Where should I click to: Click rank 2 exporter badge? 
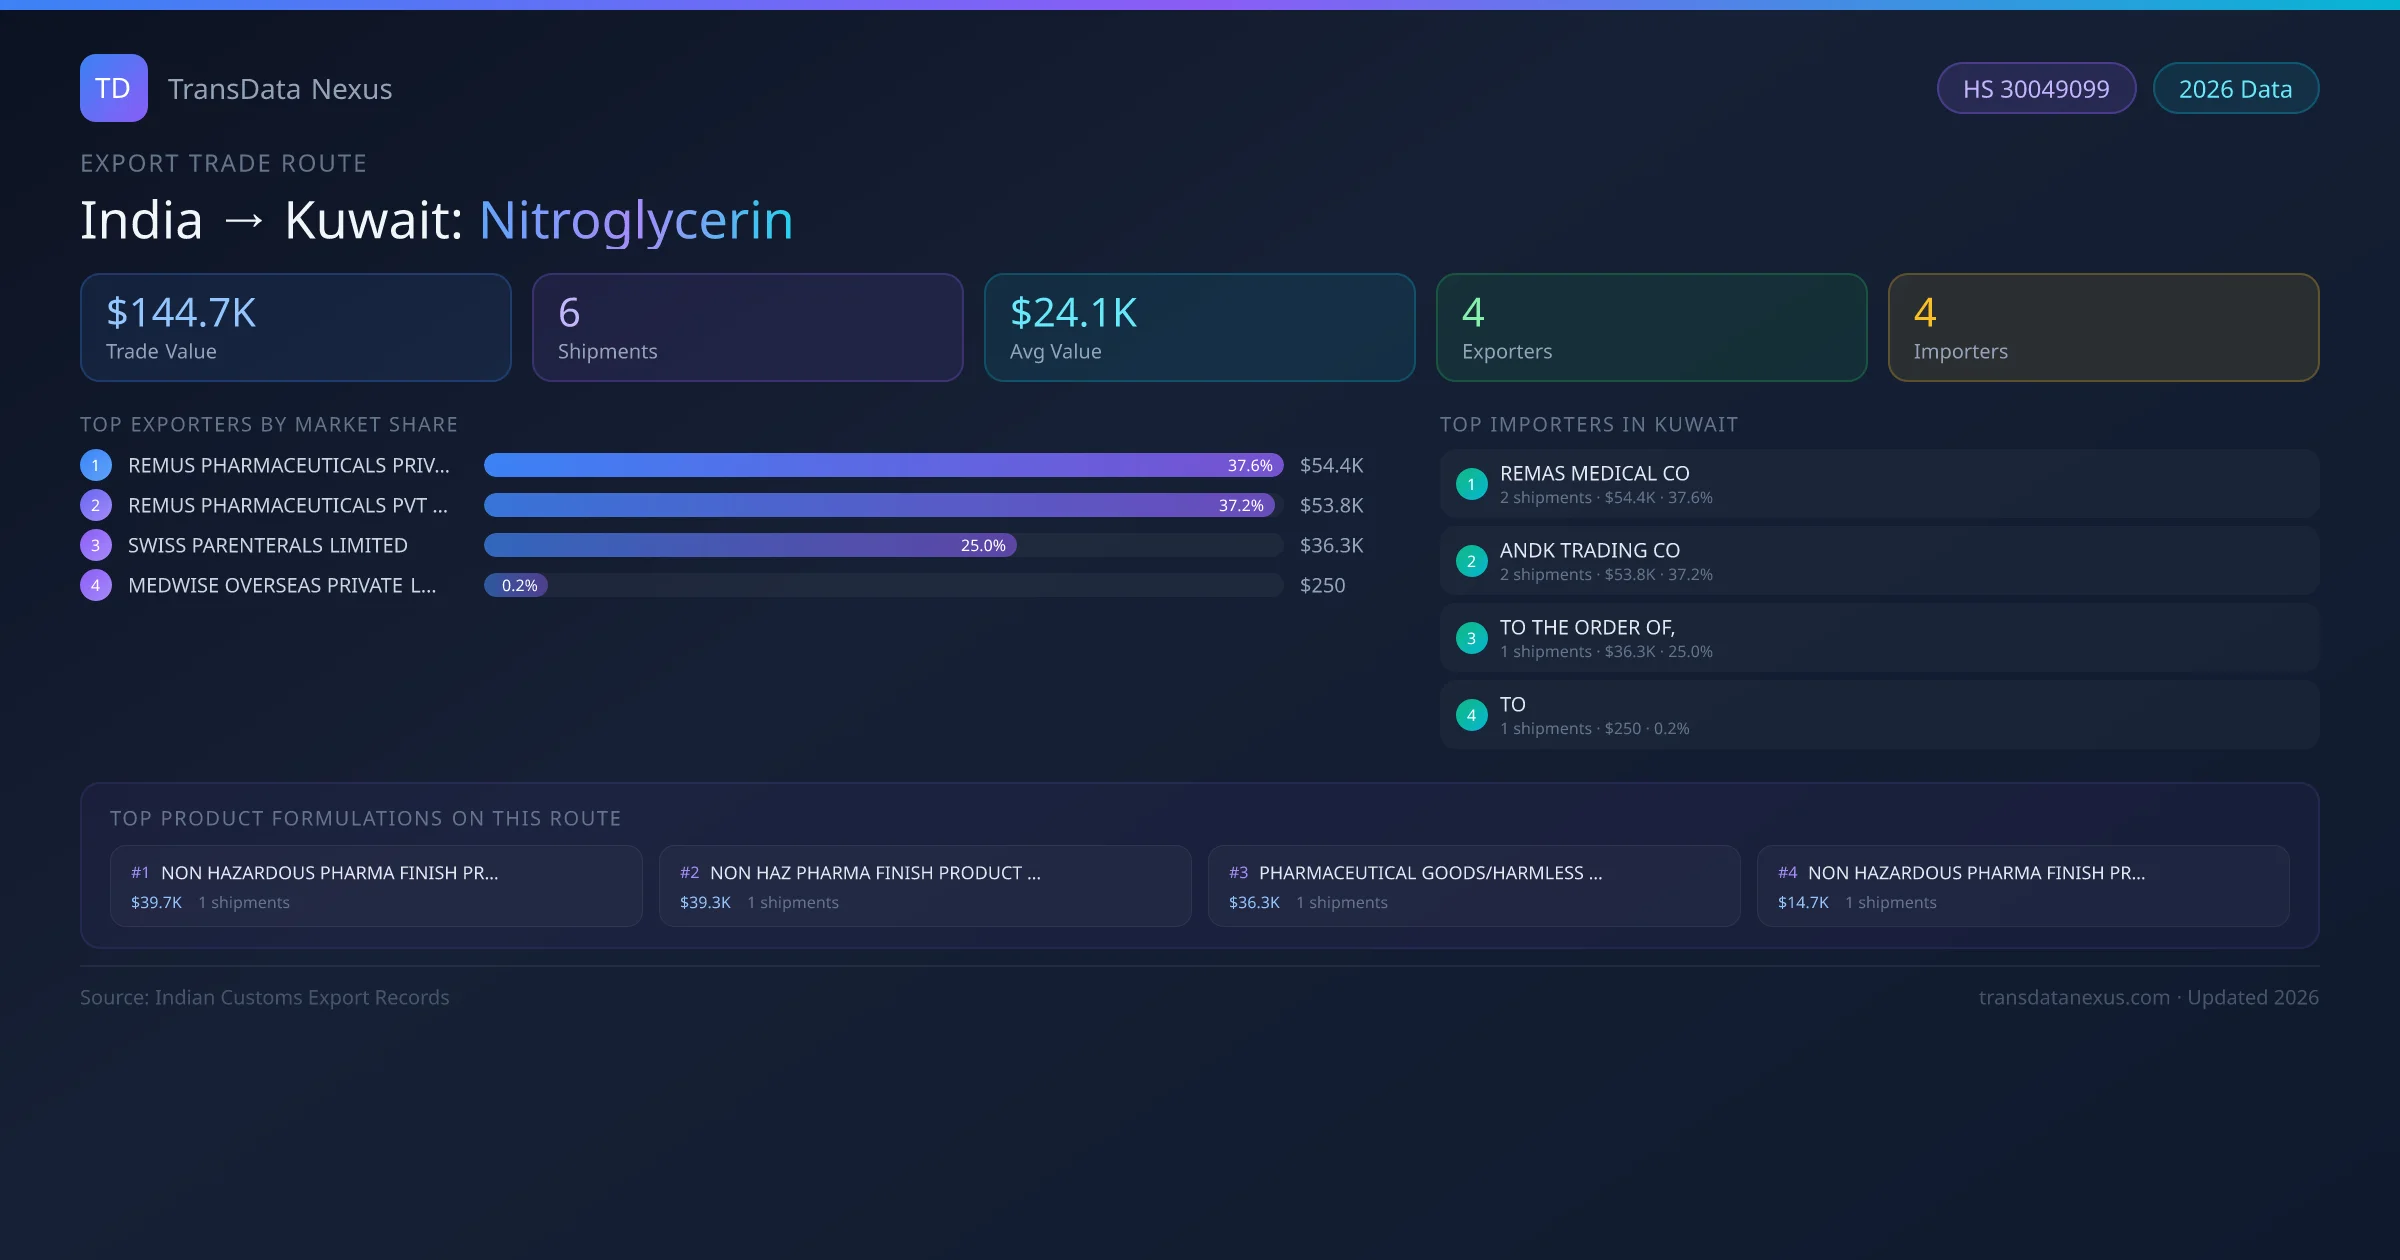[x=96, y=505]
